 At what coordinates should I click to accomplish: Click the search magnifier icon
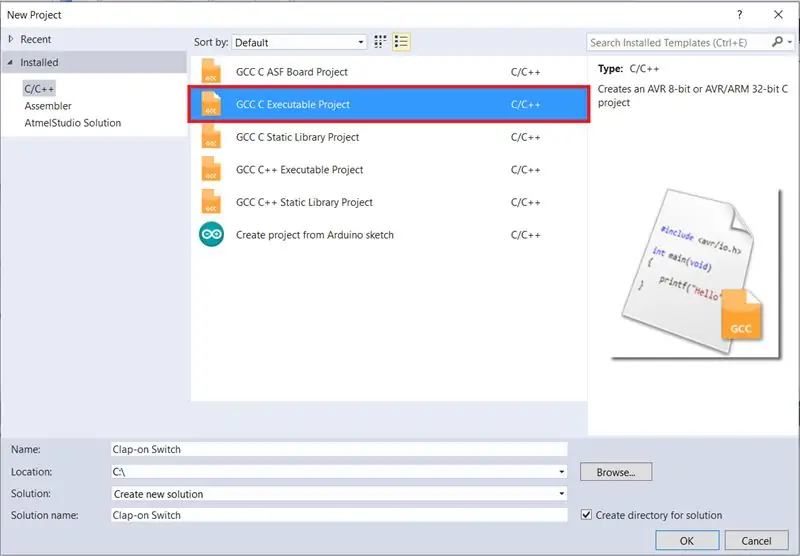777,42
